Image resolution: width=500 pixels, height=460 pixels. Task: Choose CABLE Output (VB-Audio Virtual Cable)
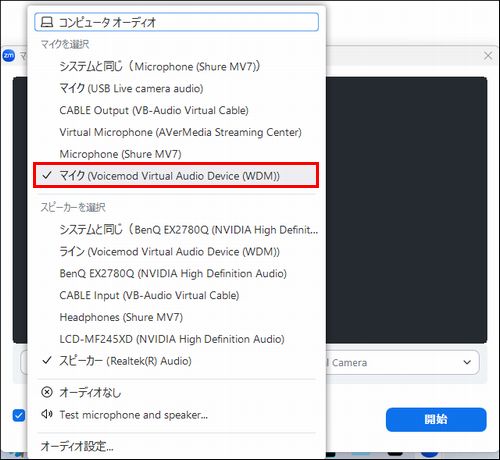pyautogui.click(x=176, y=110)
